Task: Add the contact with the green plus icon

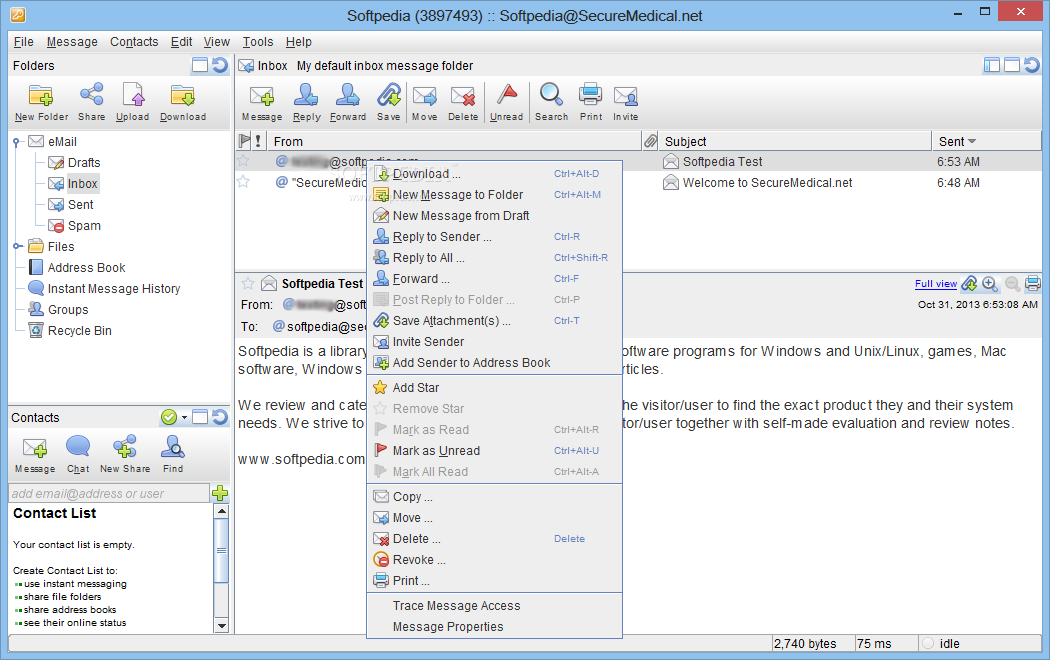Action: 220,493
